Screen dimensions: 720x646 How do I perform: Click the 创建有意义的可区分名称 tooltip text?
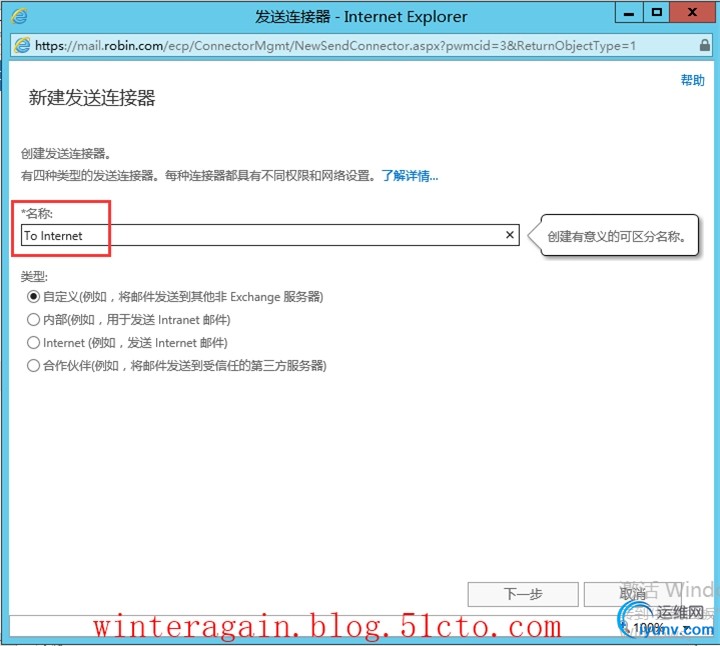(616, 236)
